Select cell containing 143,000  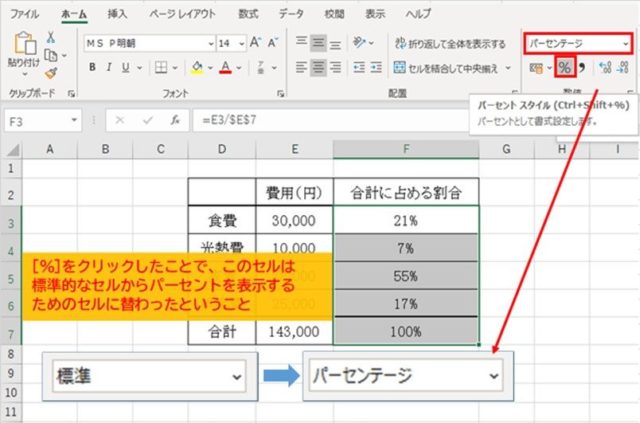click(x=294, y=332)
